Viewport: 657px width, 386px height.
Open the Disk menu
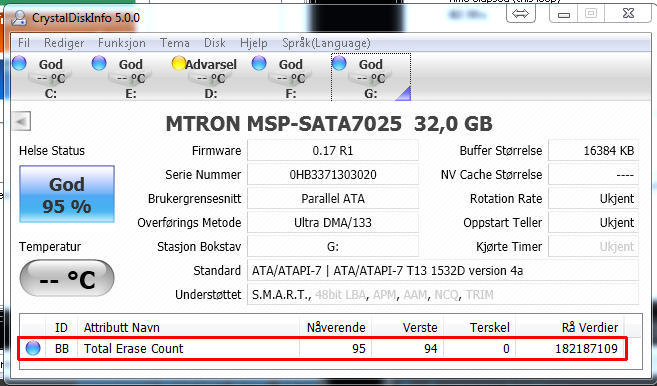(215, 43)
